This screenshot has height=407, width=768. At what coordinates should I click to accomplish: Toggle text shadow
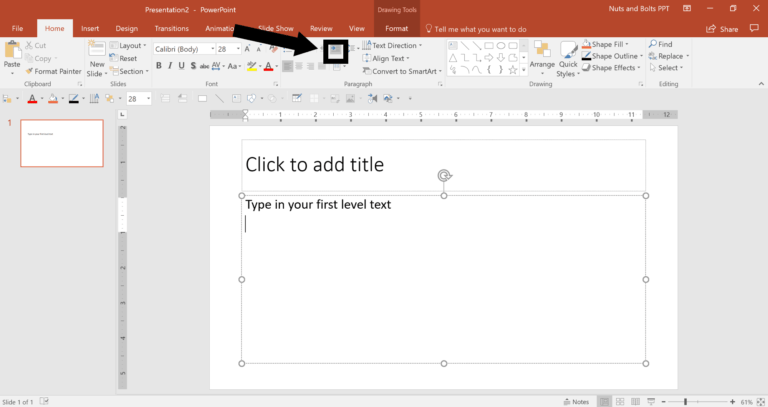pos(193,66)
